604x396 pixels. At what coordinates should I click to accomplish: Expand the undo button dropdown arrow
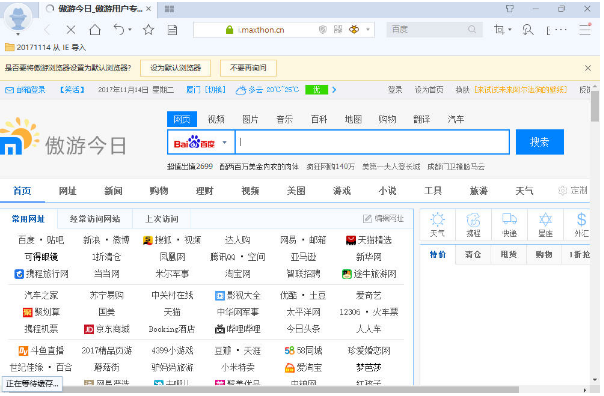coord(130,29)
